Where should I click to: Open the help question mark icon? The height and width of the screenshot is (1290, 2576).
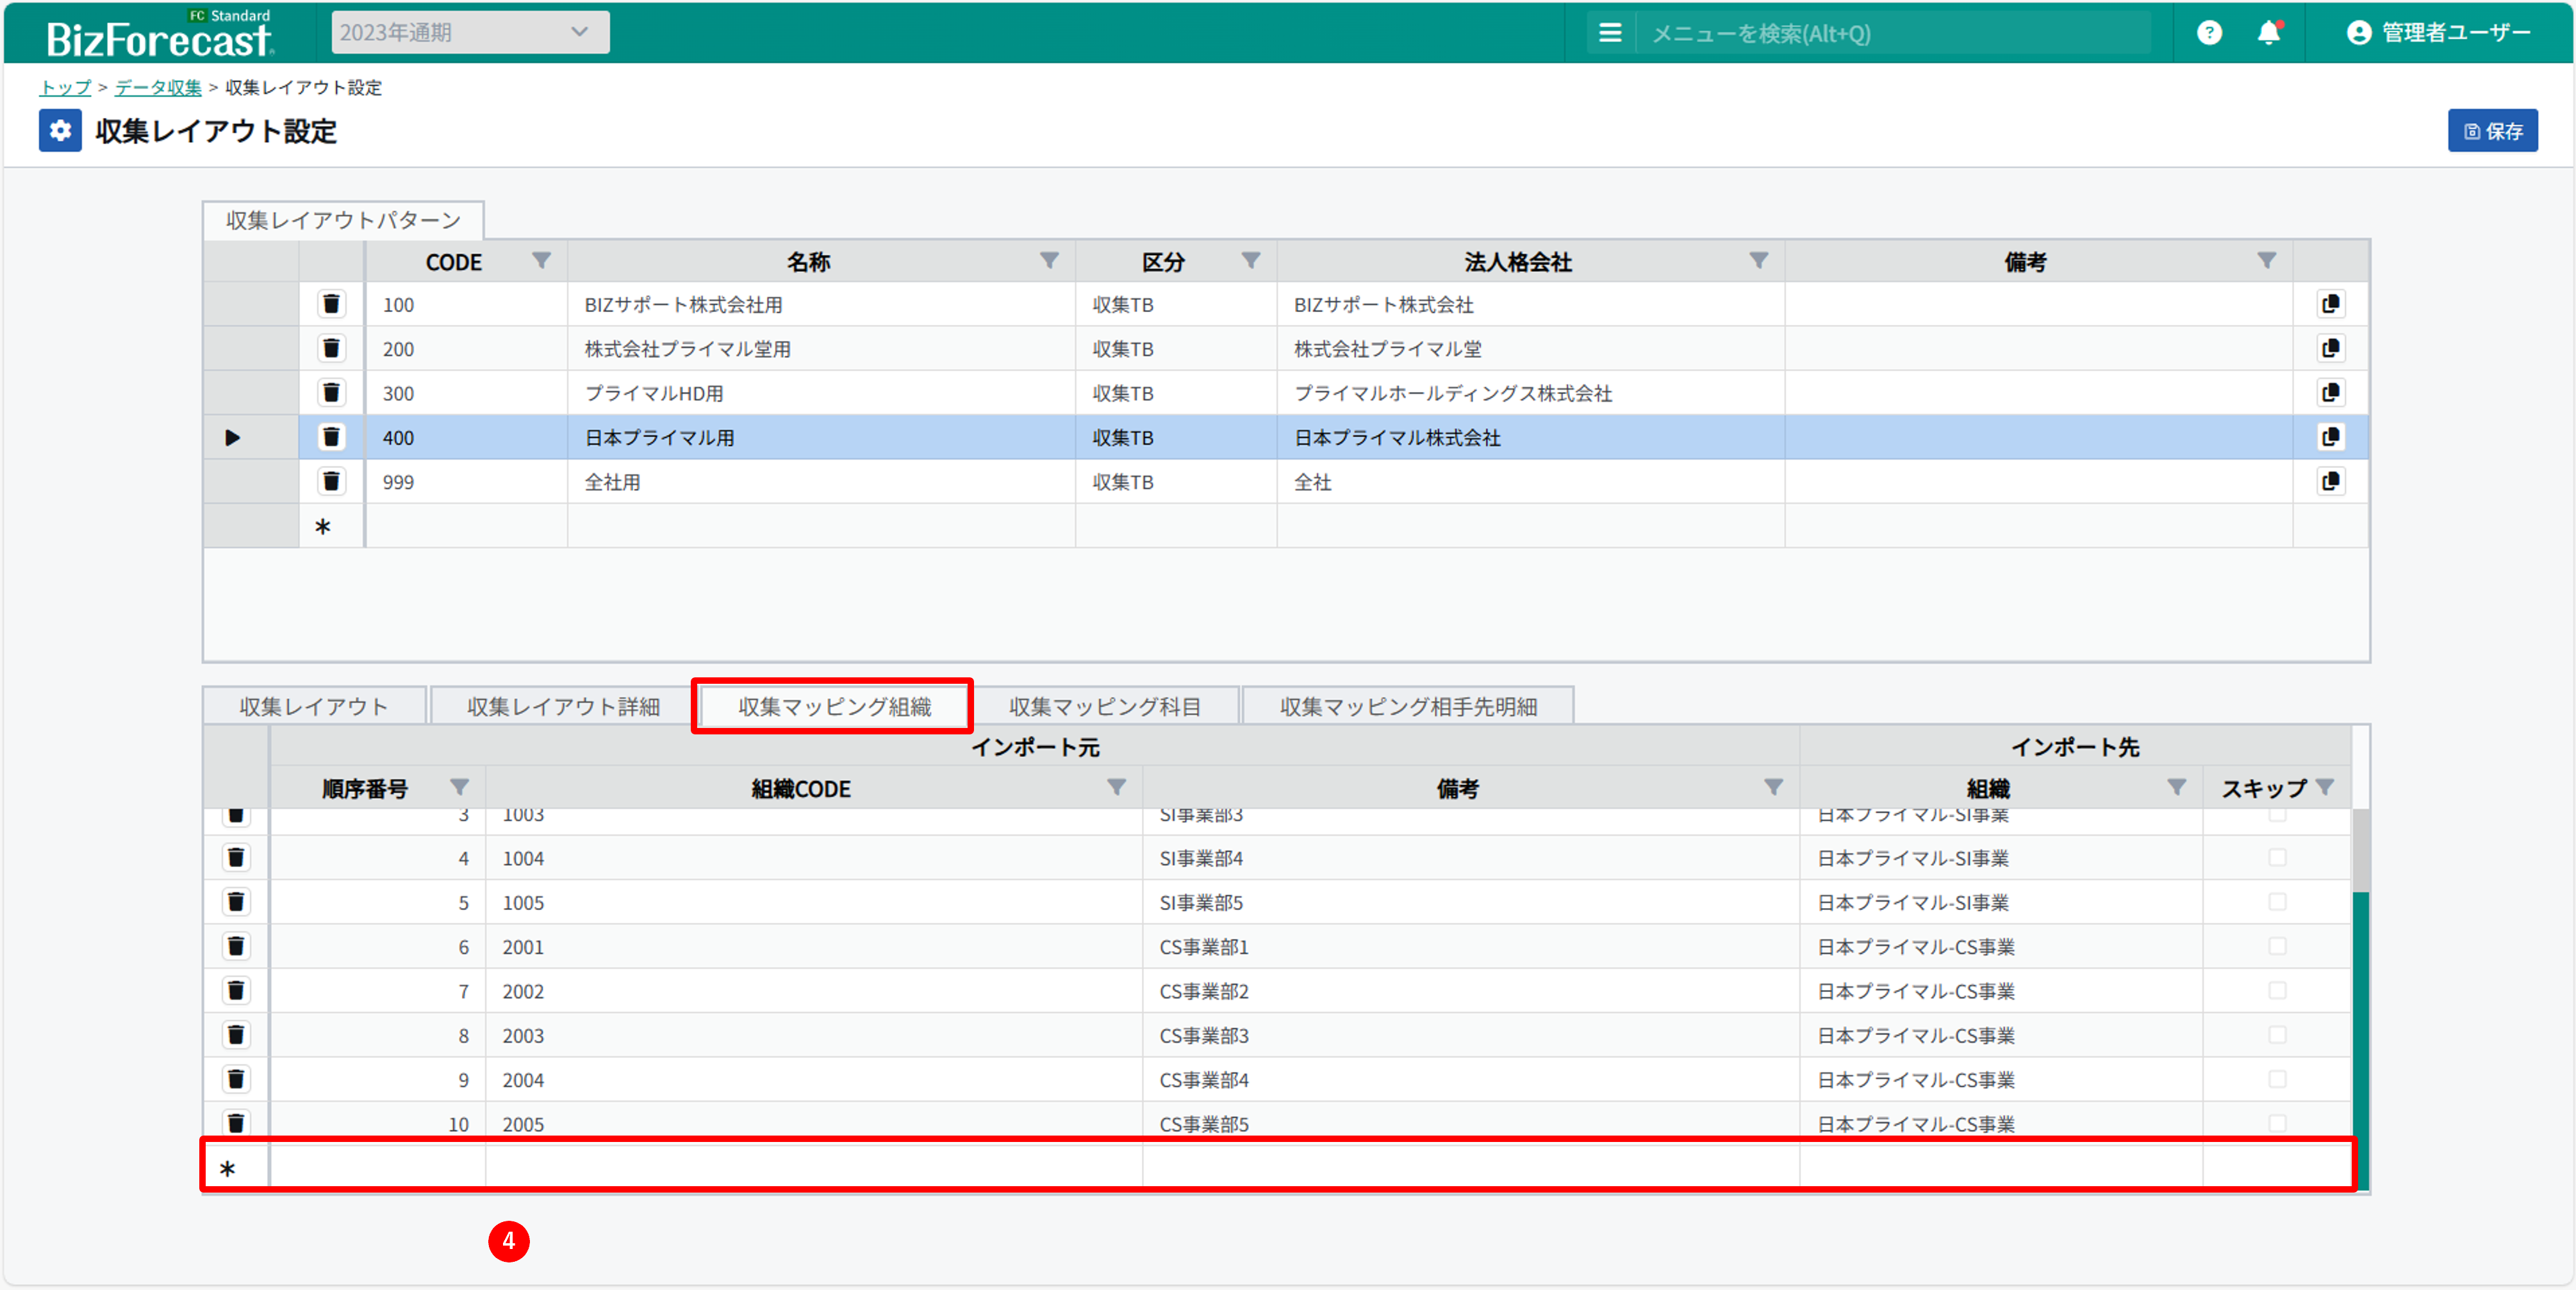(2209, 33)
